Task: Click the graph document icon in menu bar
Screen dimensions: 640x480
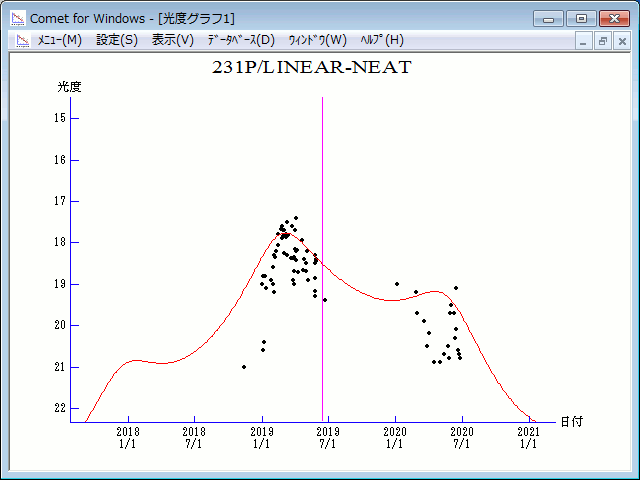Action: point(23,40)
